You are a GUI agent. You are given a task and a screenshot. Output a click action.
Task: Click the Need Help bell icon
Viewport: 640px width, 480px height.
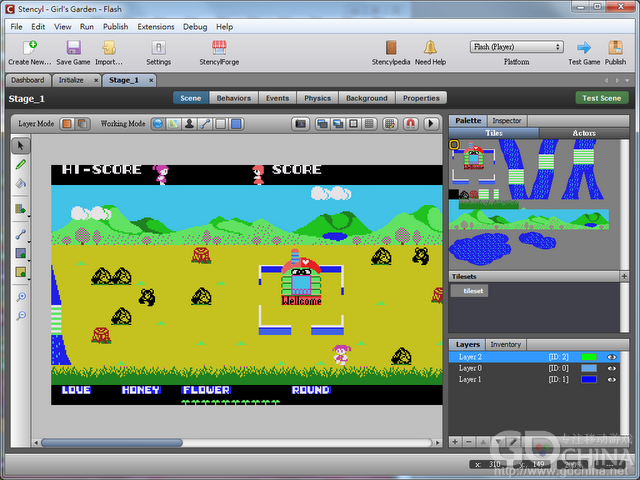coord(430,47)
